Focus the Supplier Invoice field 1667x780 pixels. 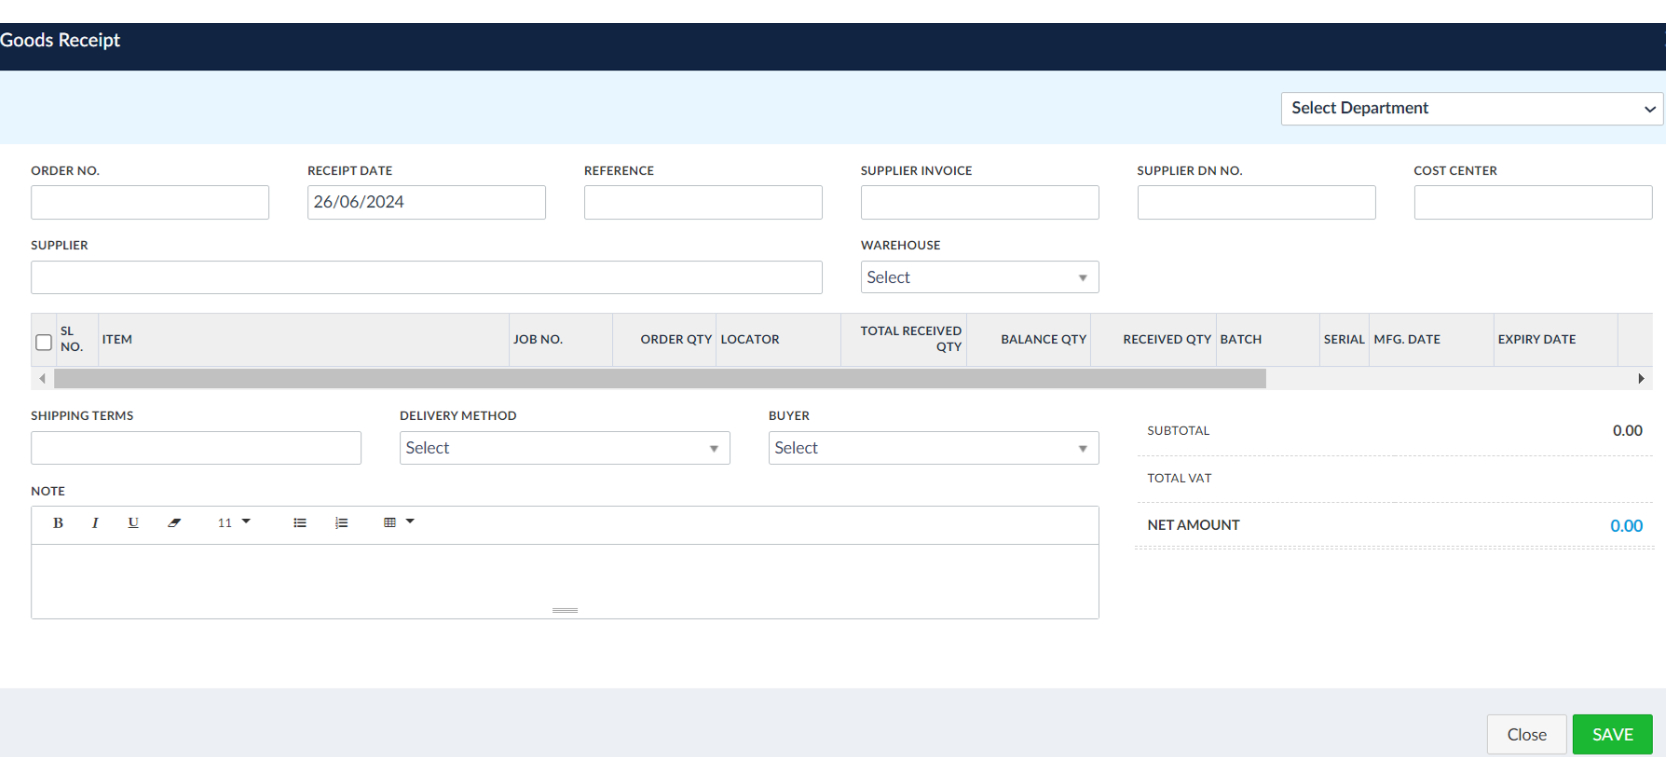979,202
